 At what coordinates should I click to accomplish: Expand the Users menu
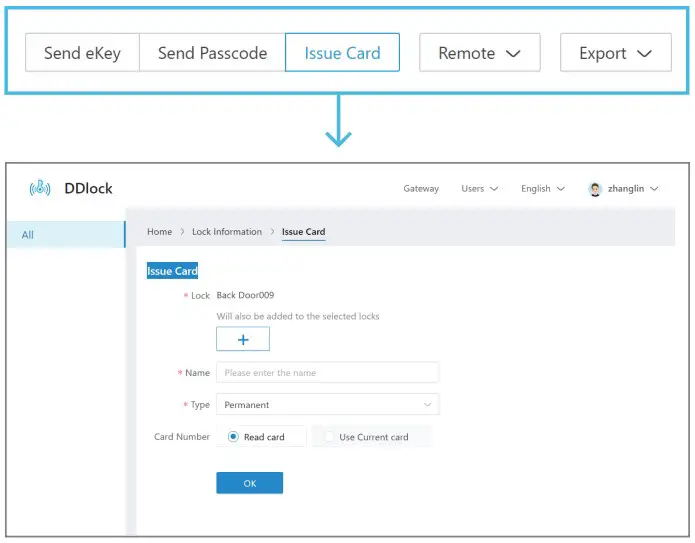click(480, 189)
